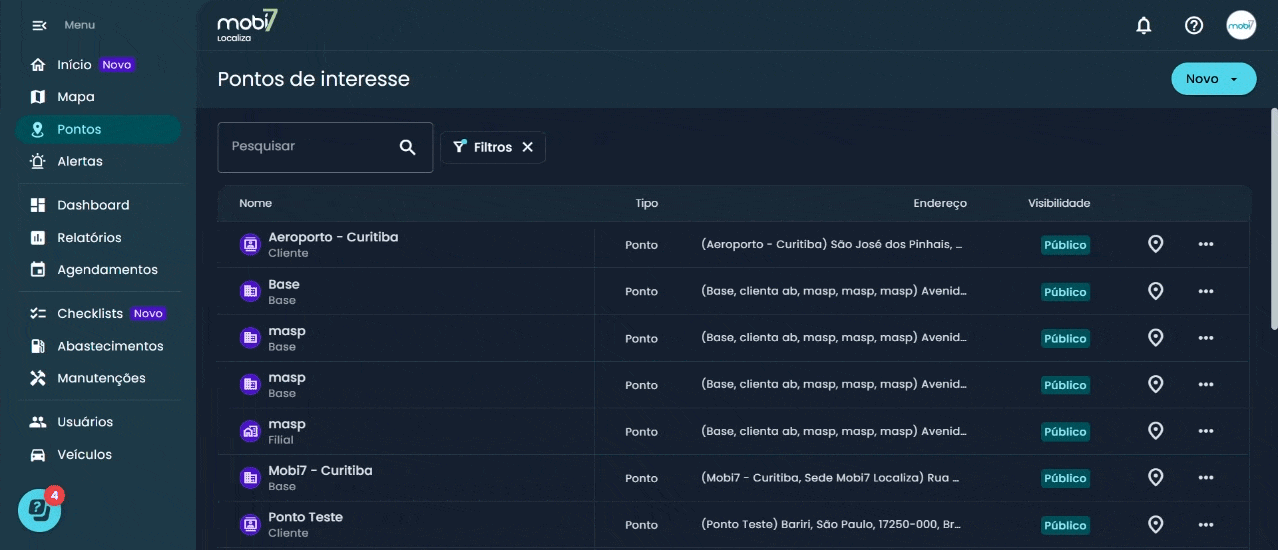
Task: Open the support chat widget icon
Action: click(39, 510)
